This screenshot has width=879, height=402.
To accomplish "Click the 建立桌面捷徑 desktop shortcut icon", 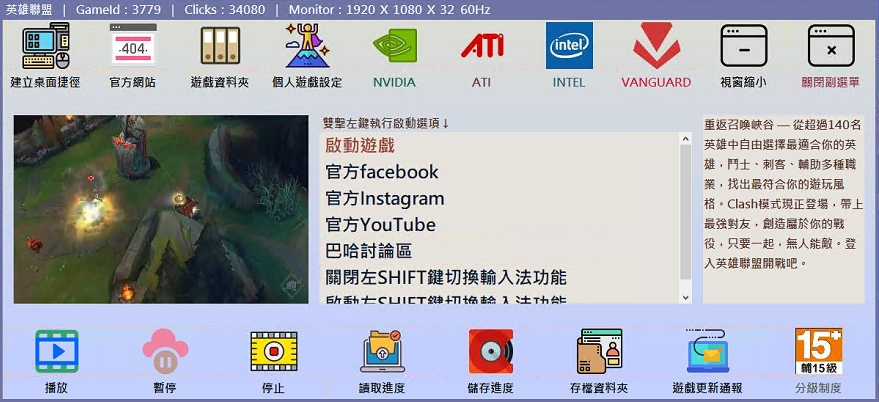I will click(x=46, y=46).
